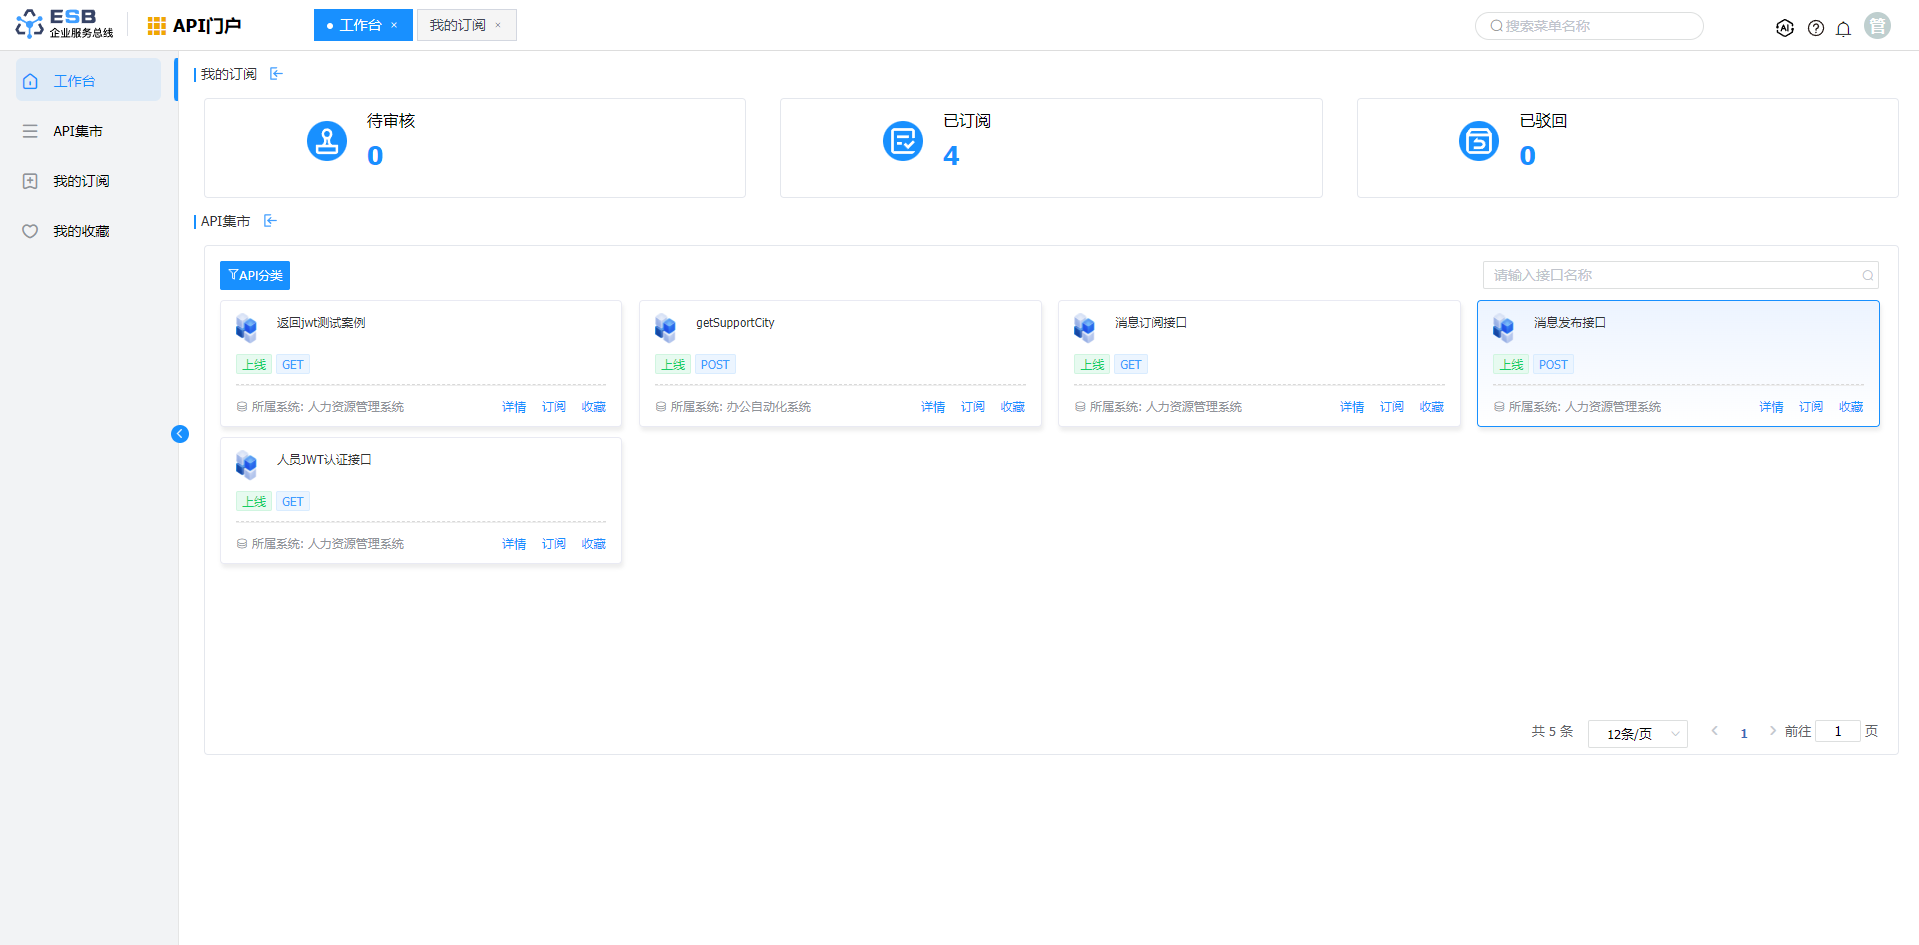Click the jump icon beside 我的订阅 heading
Viewport: 1919px width, 945px height.
coord(277,74)
